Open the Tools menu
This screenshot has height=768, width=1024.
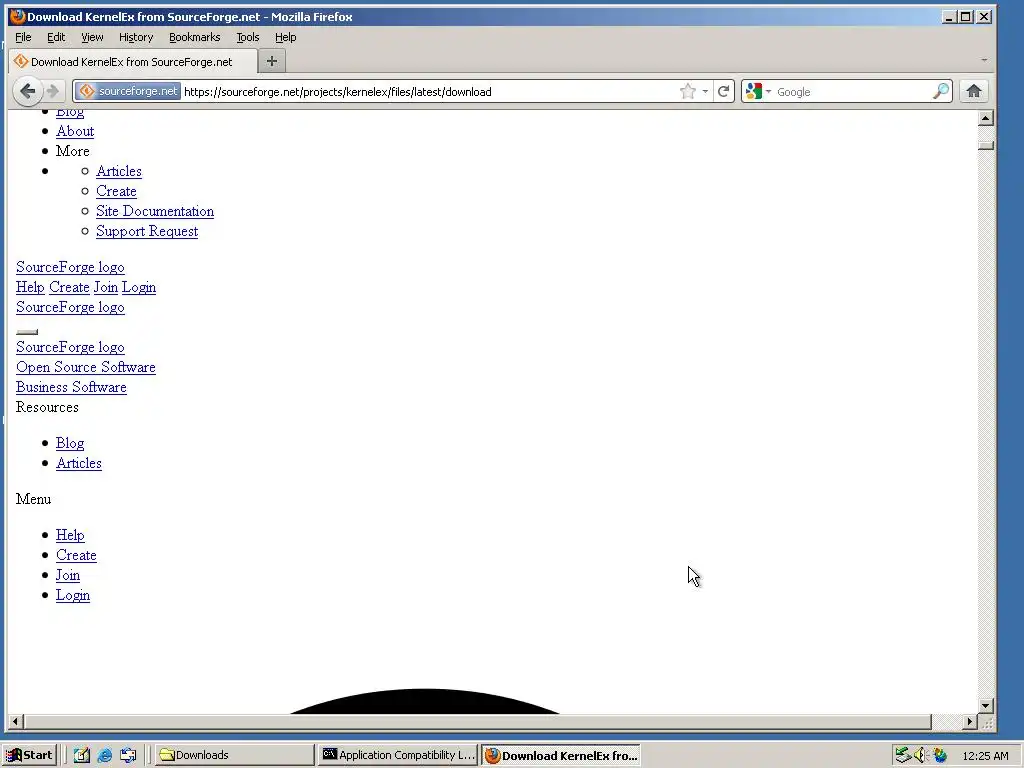(248, 37)
